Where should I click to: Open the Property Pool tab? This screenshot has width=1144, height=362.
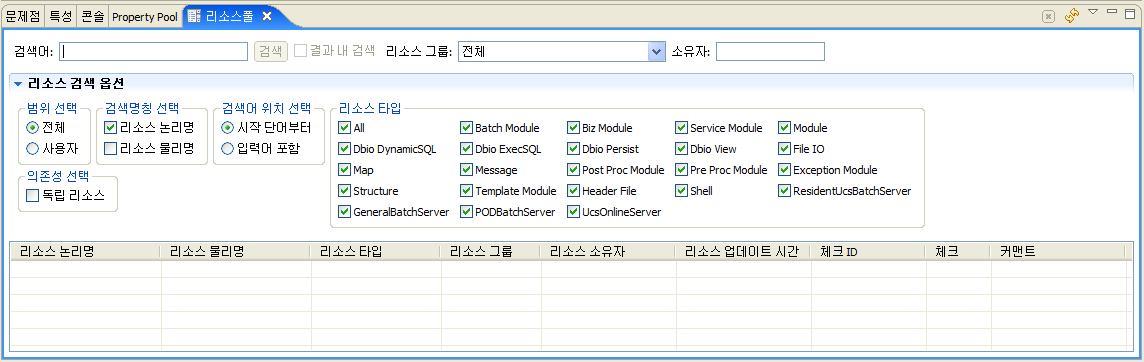[144, 16]
